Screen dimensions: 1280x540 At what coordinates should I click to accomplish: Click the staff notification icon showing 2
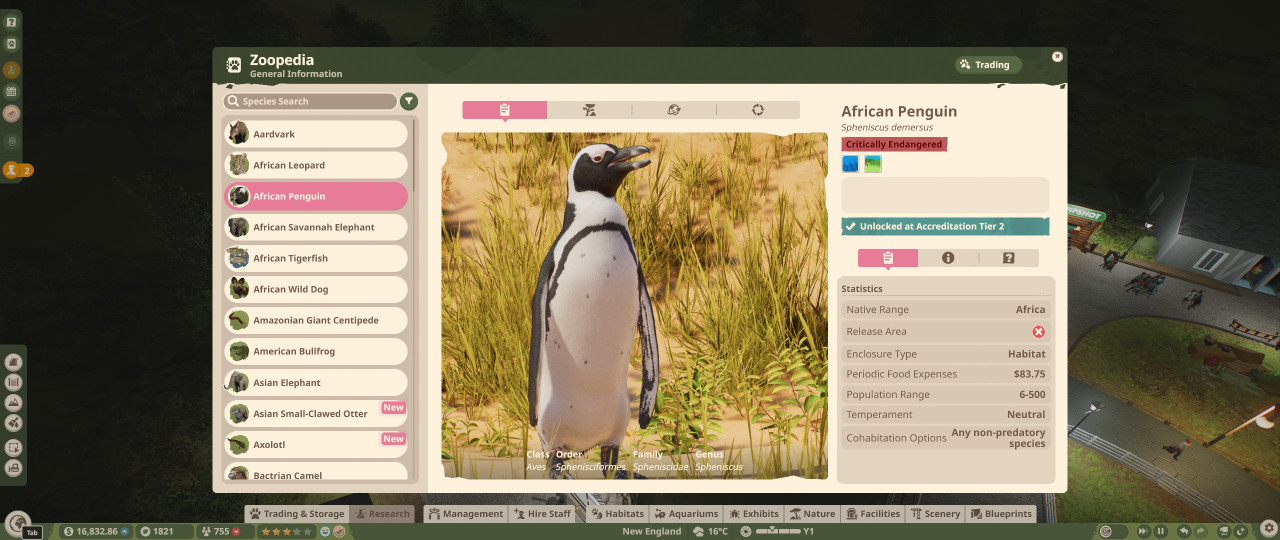pos(18,170)
